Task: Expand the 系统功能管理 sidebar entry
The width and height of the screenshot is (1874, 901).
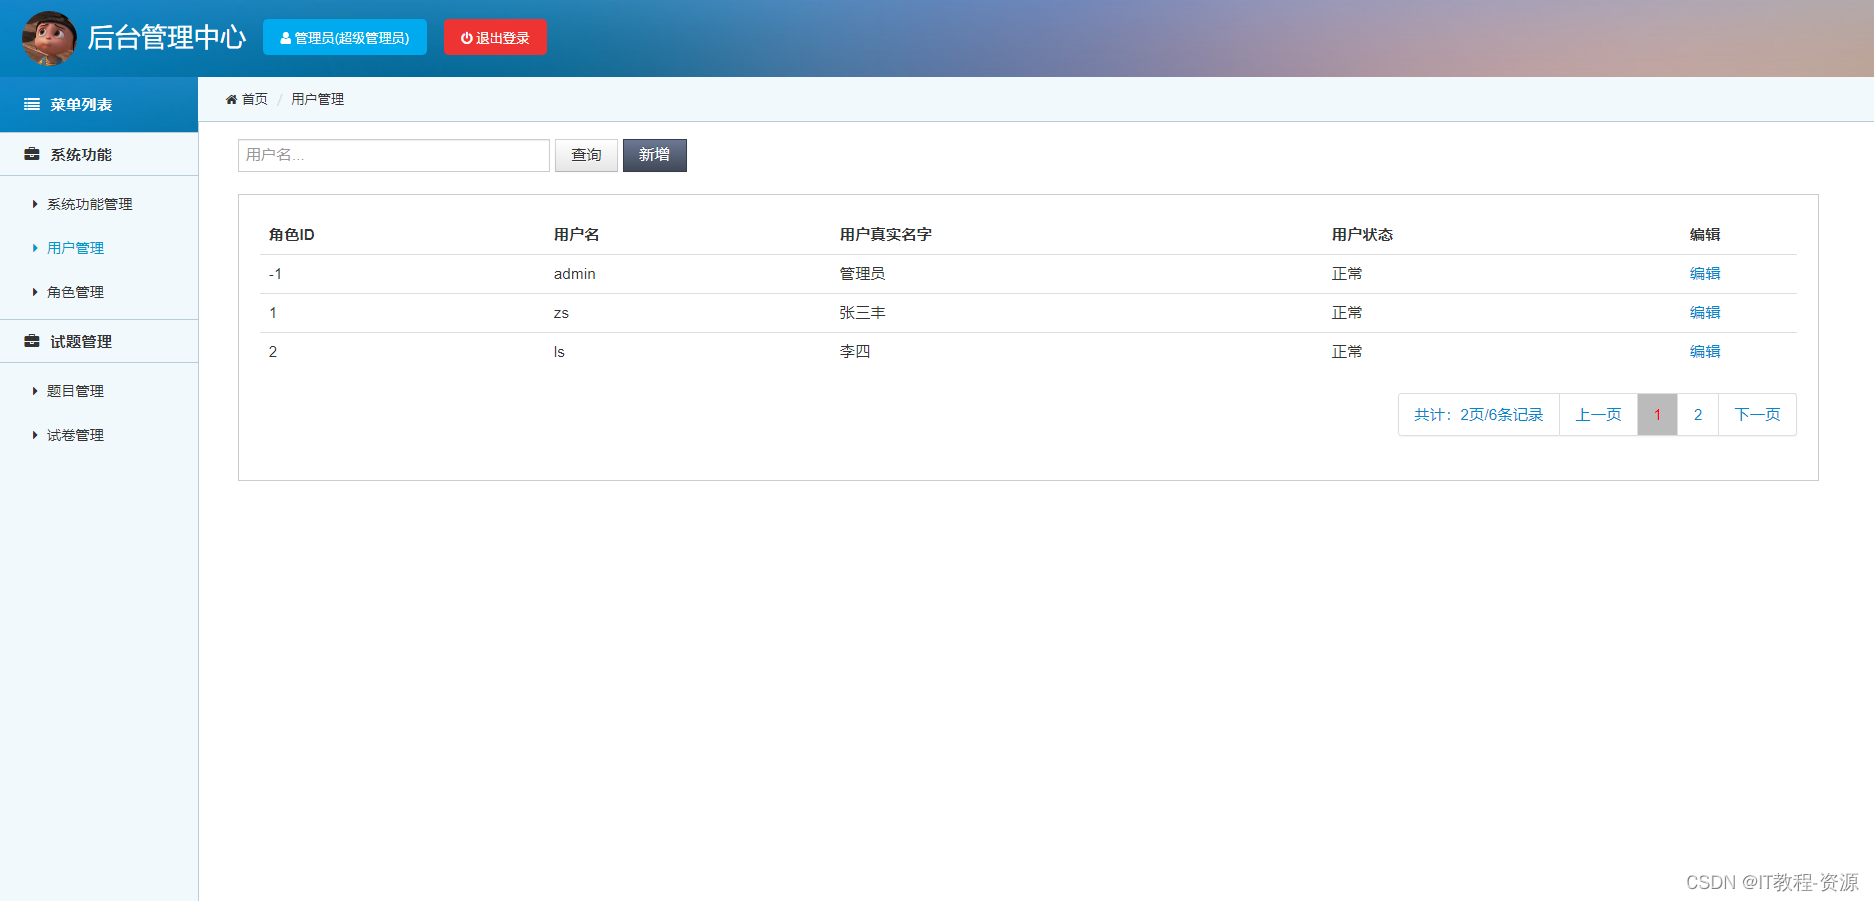Action: pos(88,203)
